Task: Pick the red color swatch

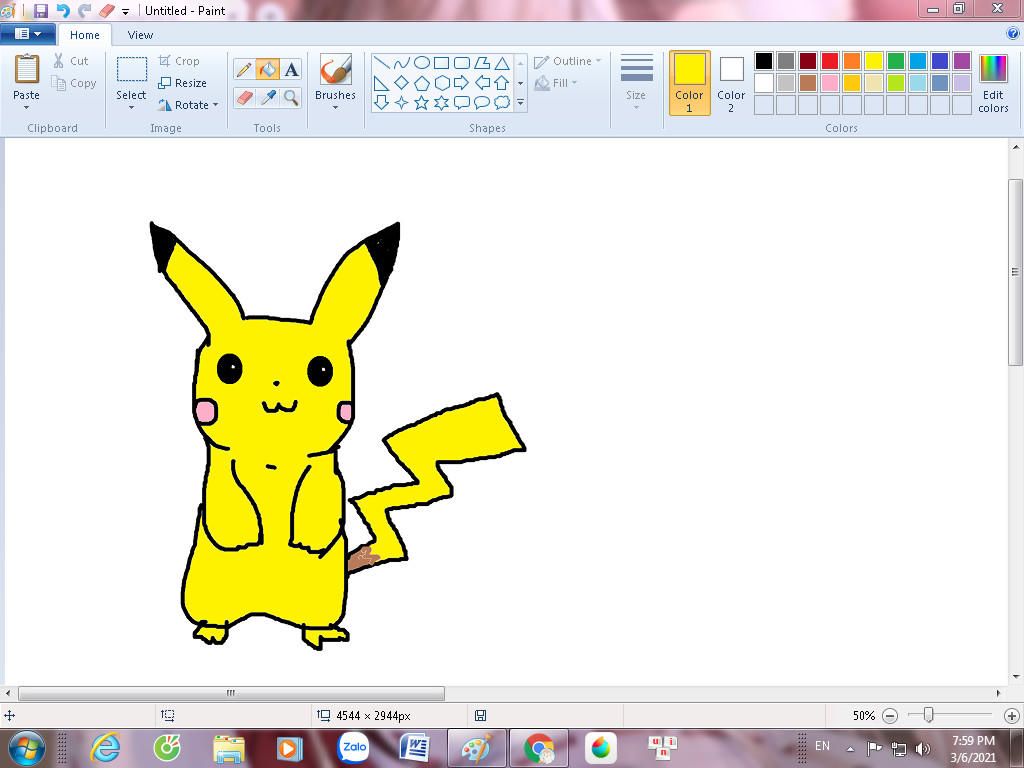Action: point(829,61)
